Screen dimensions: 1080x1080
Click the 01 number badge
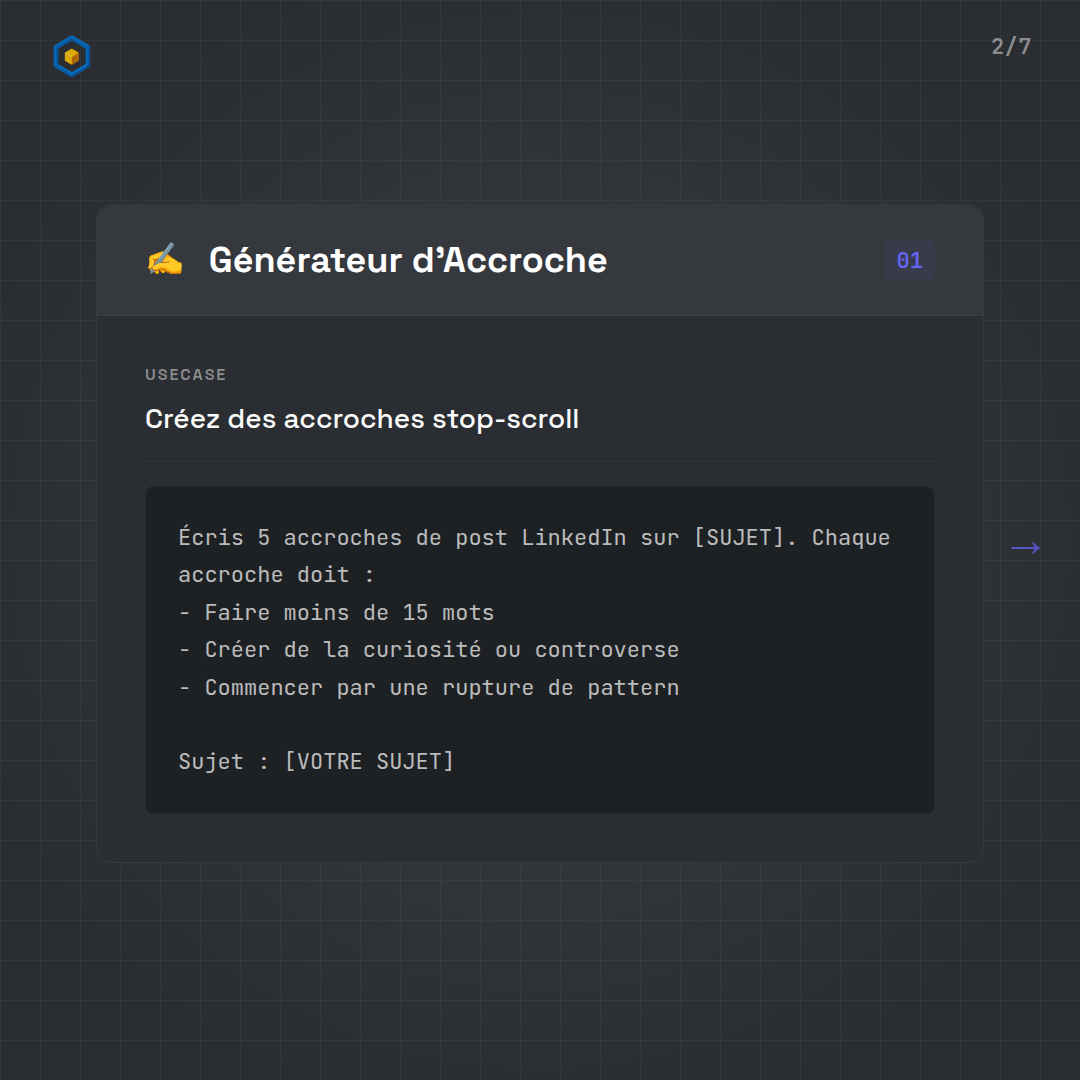click(909, 261)
